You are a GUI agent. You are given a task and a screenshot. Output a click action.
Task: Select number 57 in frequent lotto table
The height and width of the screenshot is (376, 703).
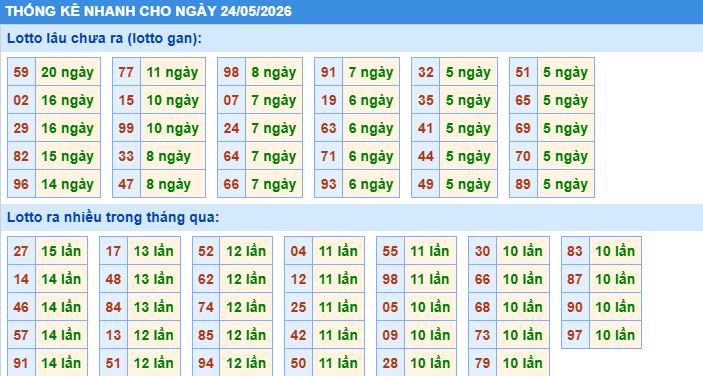point(21,335)
